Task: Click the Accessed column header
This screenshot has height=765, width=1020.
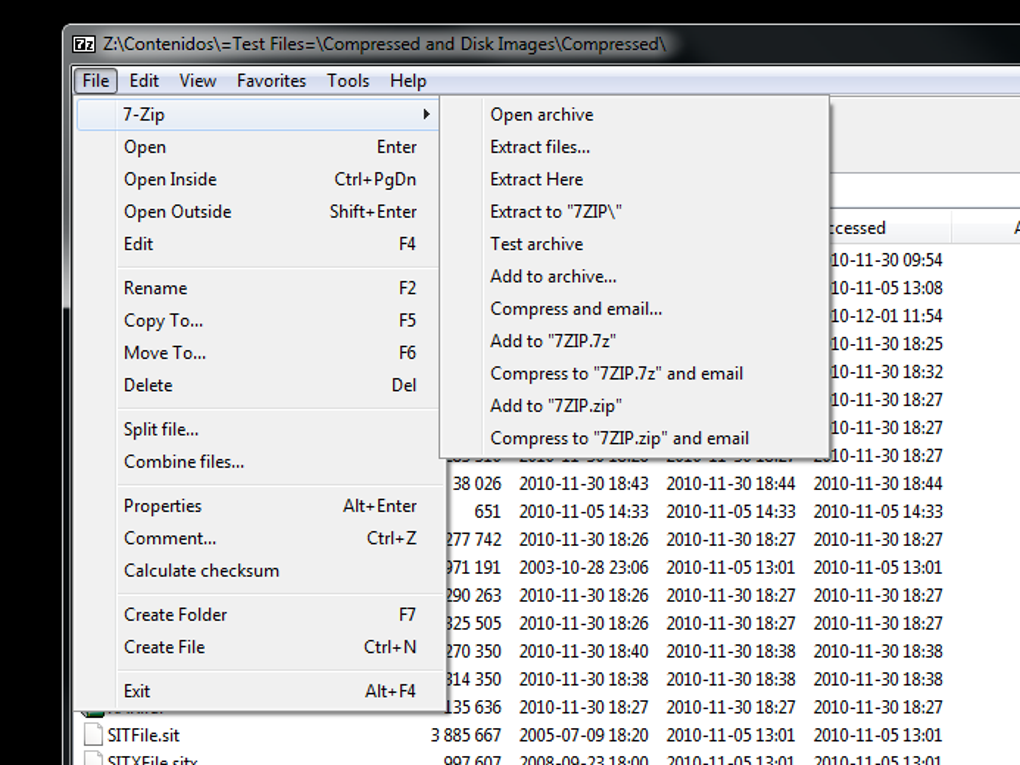Action: [x=890, y=228]
